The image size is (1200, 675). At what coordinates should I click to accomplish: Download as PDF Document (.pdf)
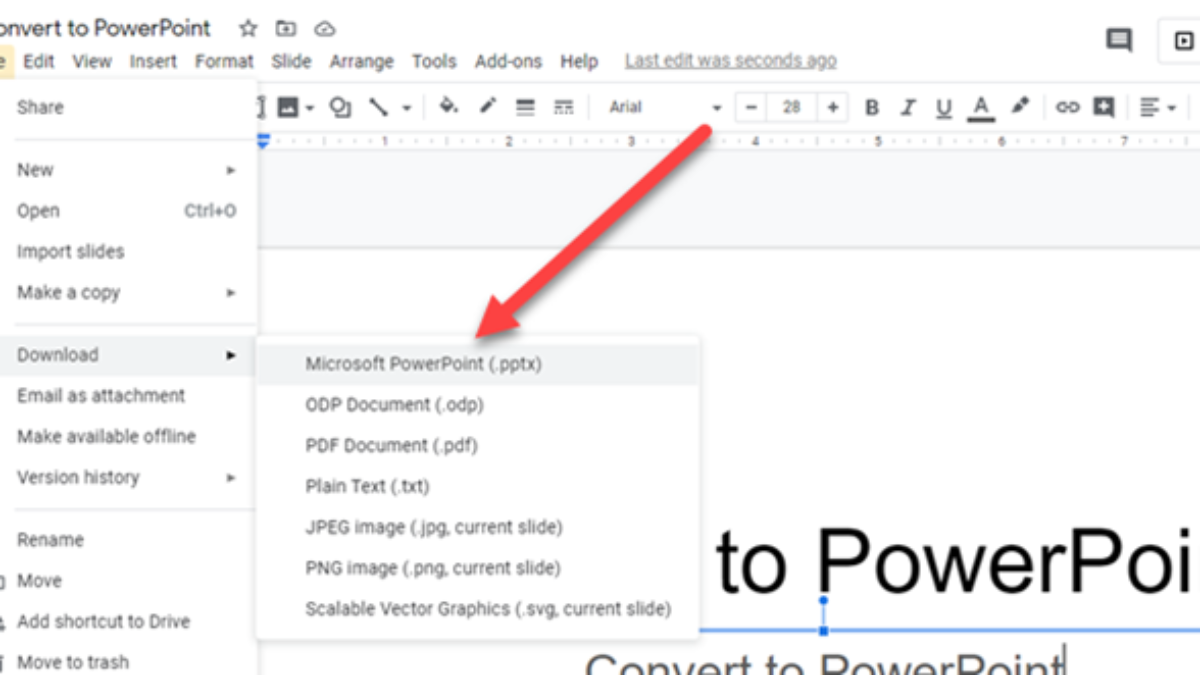click(x=478, y=446)
